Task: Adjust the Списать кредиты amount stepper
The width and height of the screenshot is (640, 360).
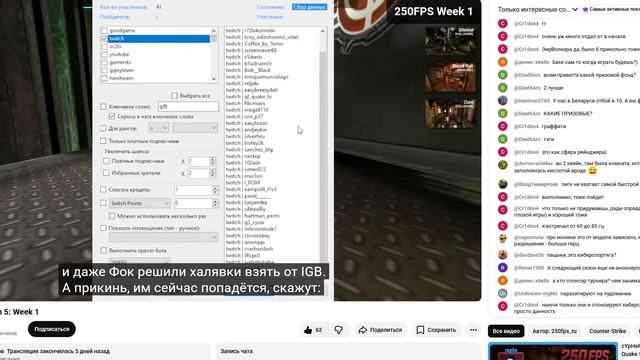Action: tap(215, 190)
